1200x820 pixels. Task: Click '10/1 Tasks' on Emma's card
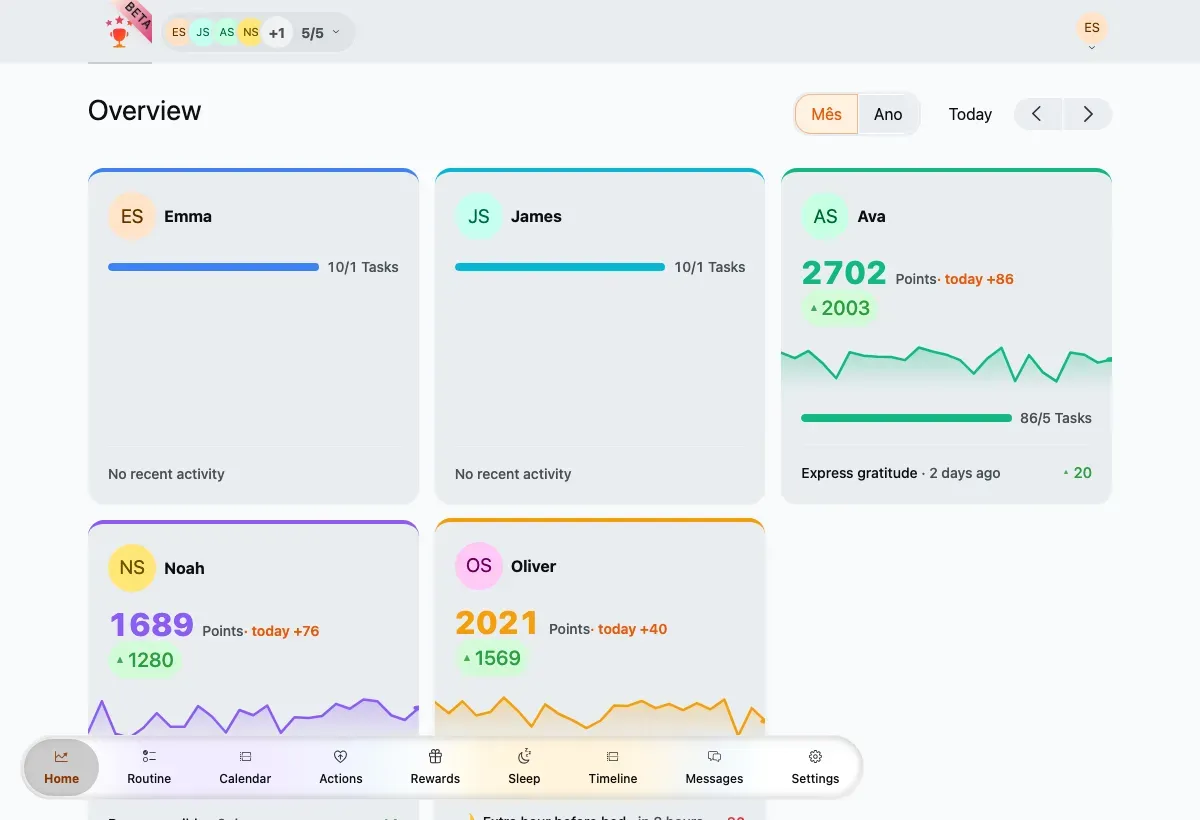click(x=363, y=267)
